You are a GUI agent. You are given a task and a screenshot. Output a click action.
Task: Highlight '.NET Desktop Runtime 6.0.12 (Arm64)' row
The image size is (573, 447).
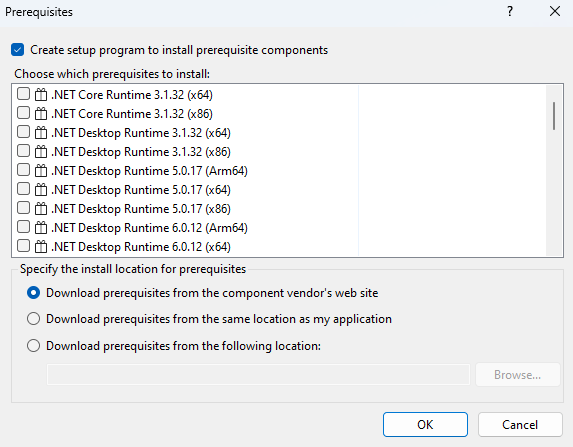coord(149,228)
